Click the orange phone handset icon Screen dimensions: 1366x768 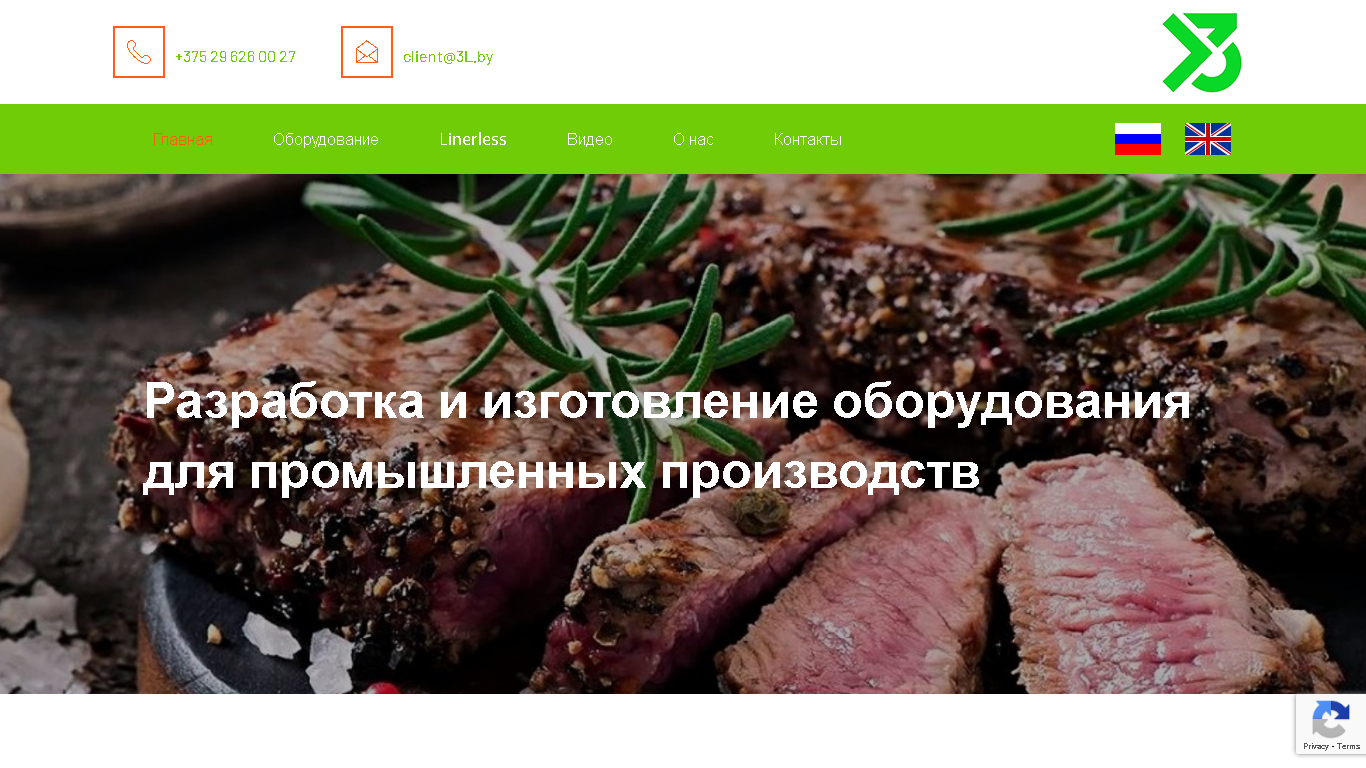139,52
